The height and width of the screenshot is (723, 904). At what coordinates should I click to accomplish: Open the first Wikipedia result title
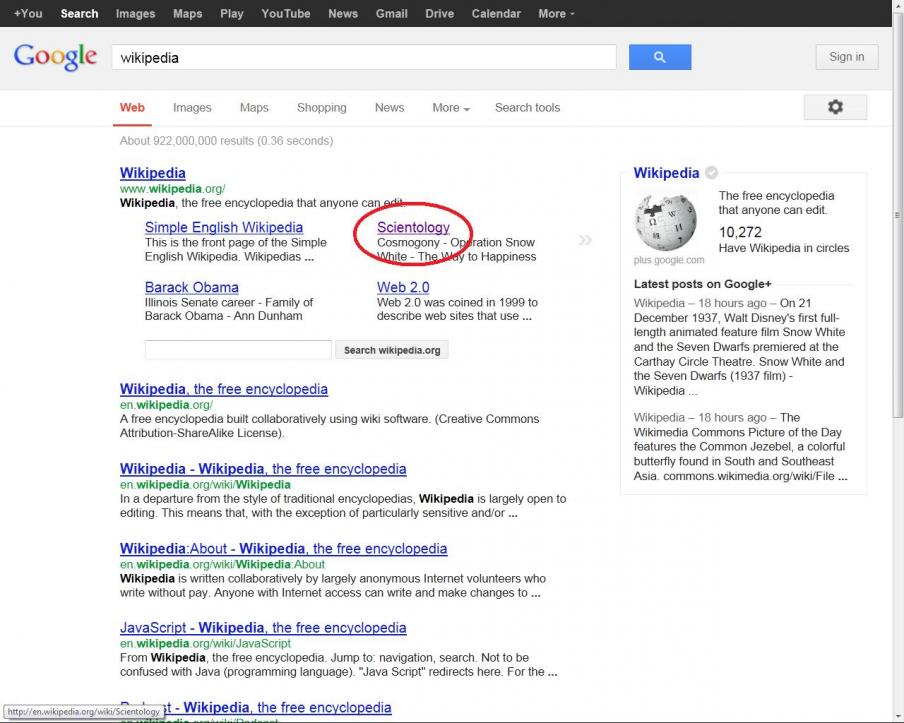point(153,173)
